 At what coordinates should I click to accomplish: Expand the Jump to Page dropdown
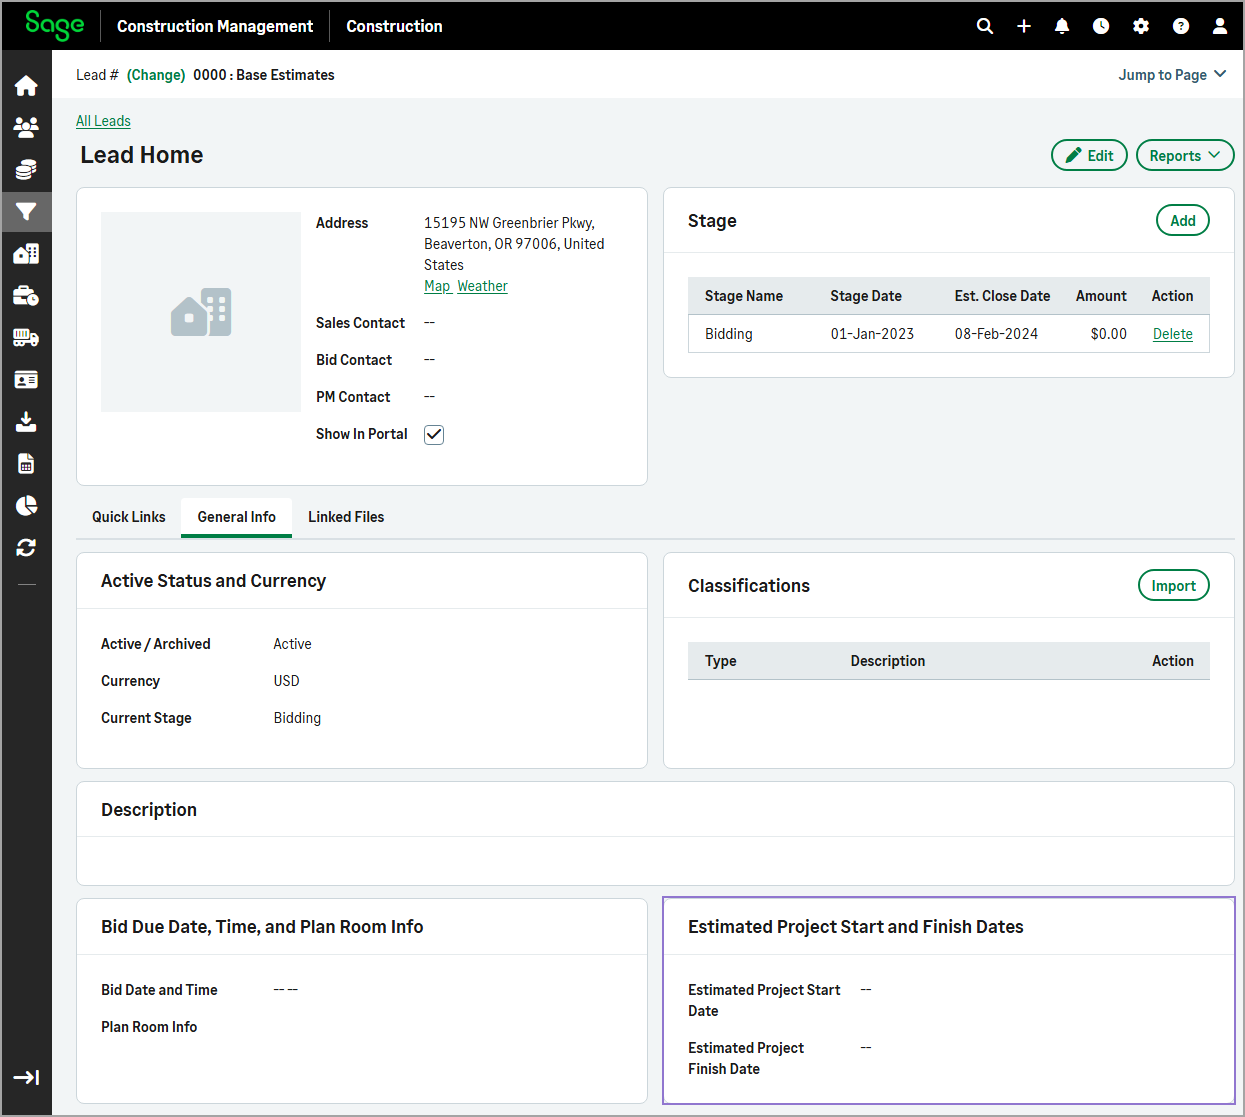click(x=1172, y=75)
